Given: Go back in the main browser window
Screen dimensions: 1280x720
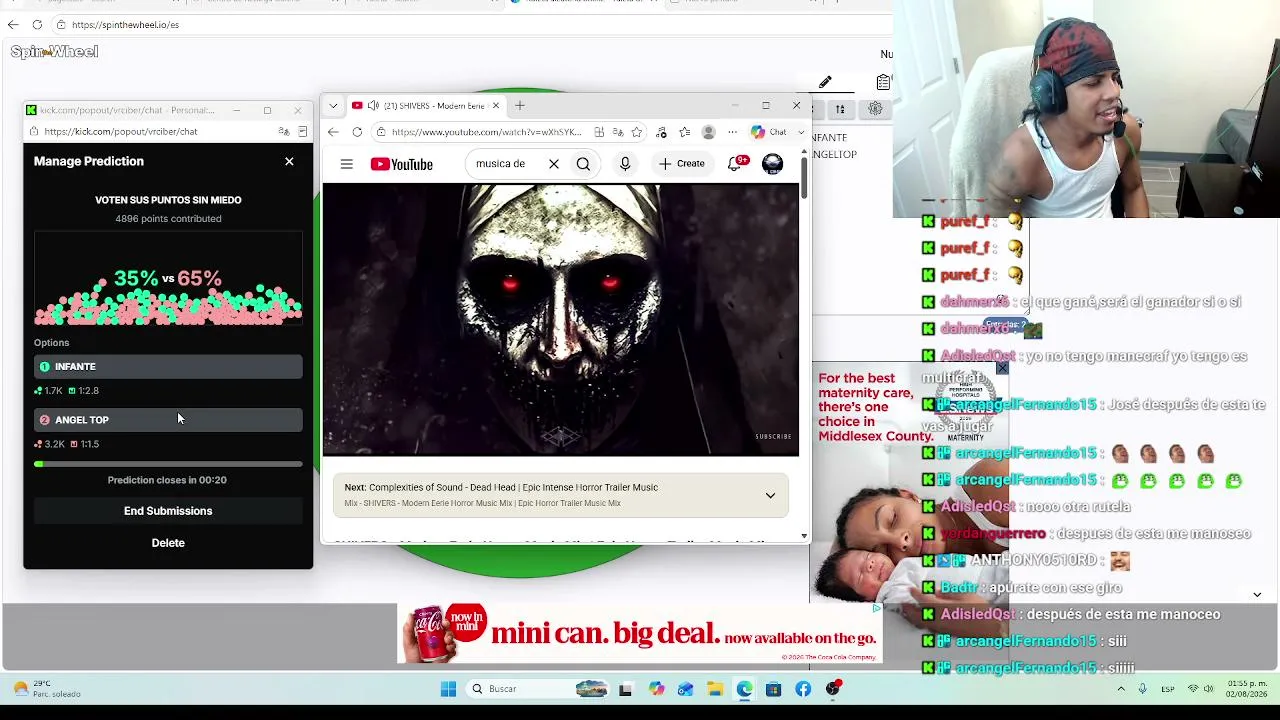Looking at the screenshot, I should [13, 24].
